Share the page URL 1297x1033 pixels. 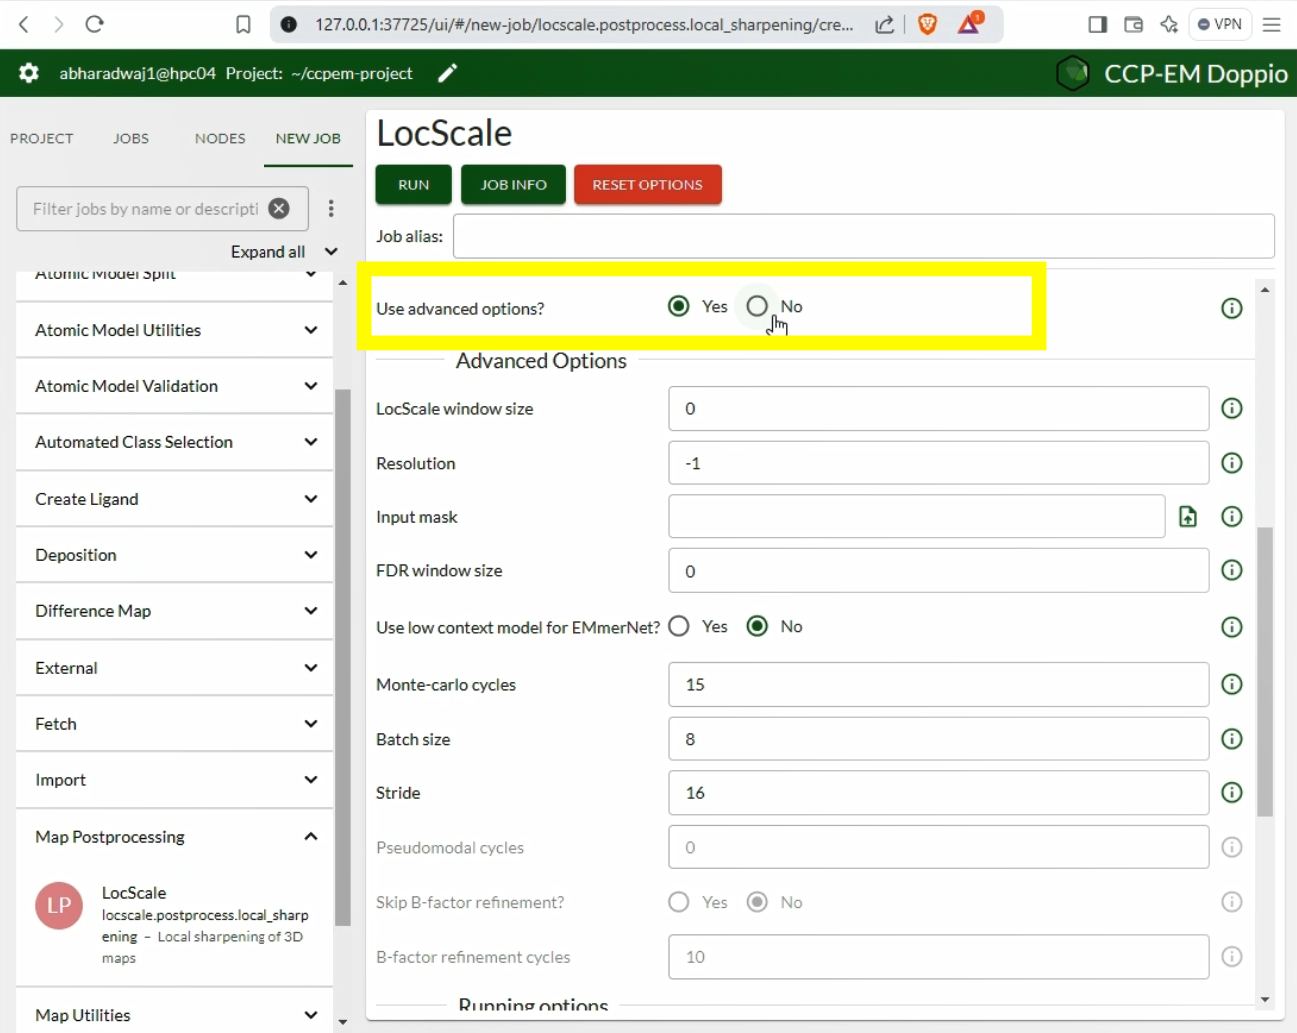pyautogui.click(x=884, y=24)
